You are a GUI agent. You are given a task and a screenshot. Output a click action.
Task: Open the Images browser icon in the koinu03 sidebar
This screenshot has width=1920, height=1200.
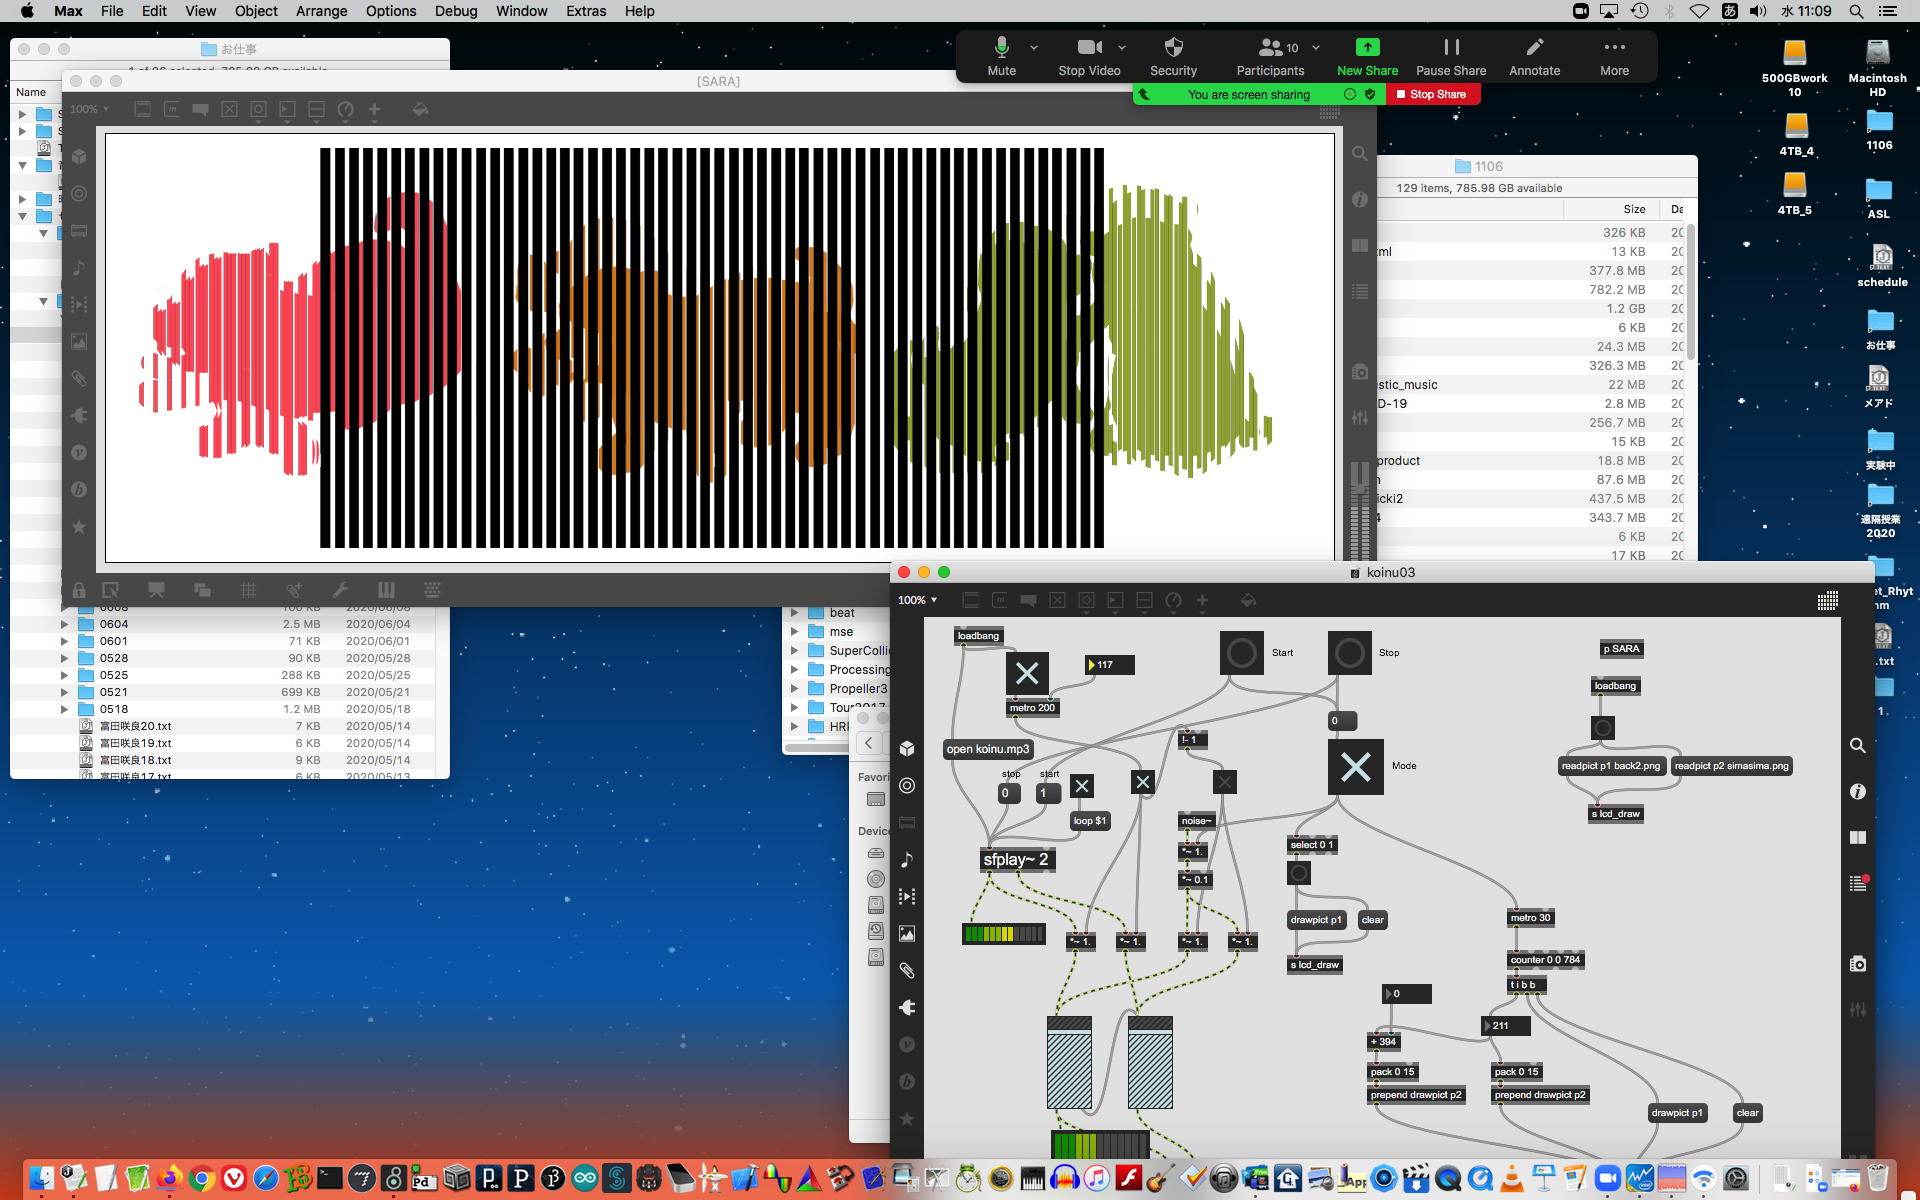click(907, 933)
